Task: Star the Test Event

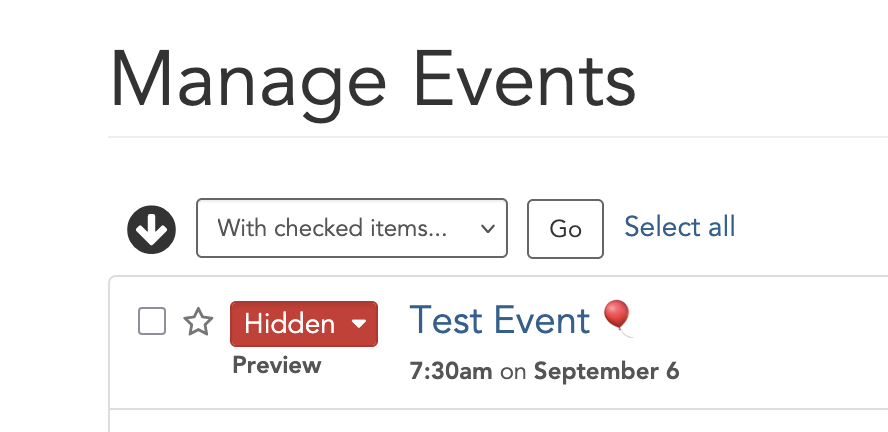Action: [x=199, y=322]
